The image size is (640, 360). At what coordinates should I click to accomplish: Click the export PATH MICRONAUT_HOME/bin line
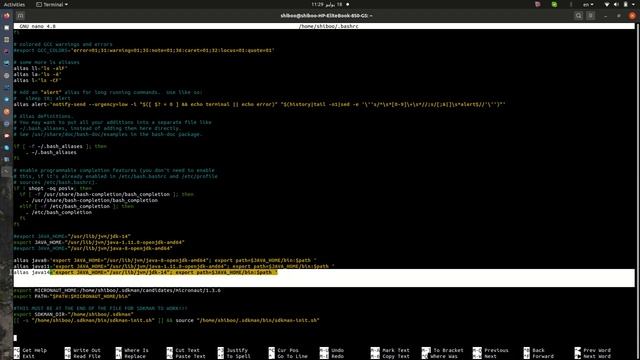(72, 296)
